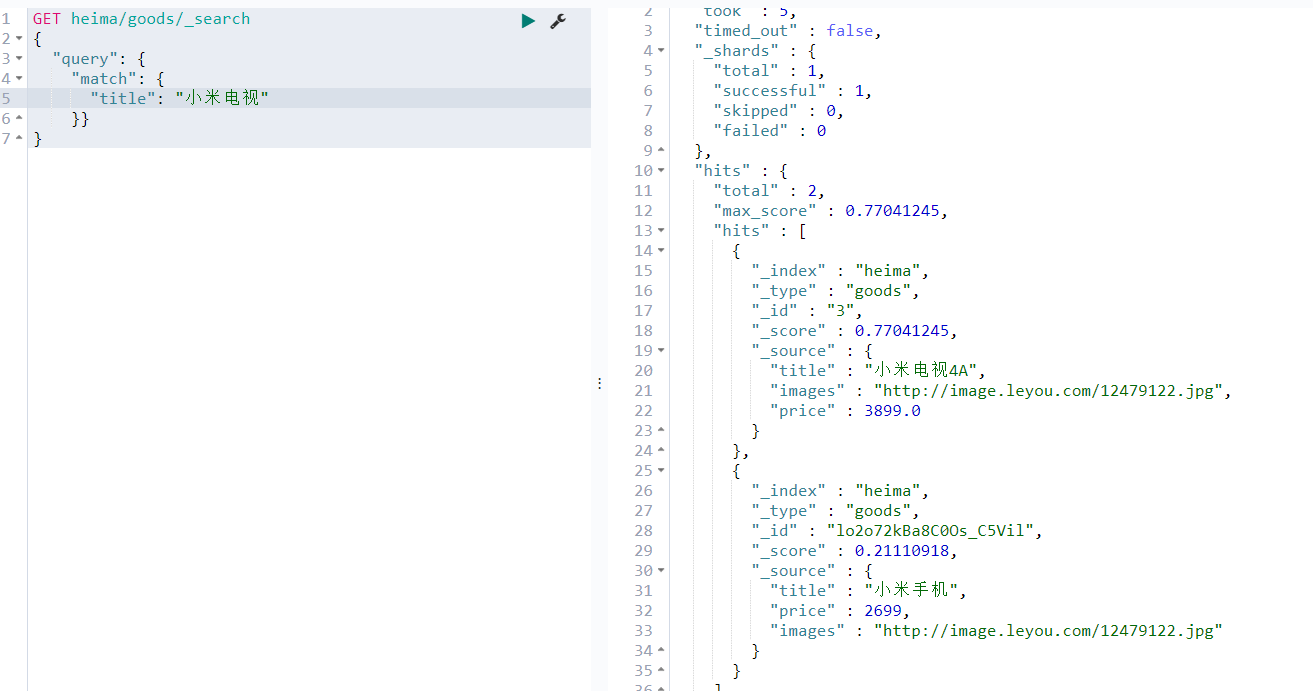
Task: Click the price value 3899.0
Action: click(892, 410)
